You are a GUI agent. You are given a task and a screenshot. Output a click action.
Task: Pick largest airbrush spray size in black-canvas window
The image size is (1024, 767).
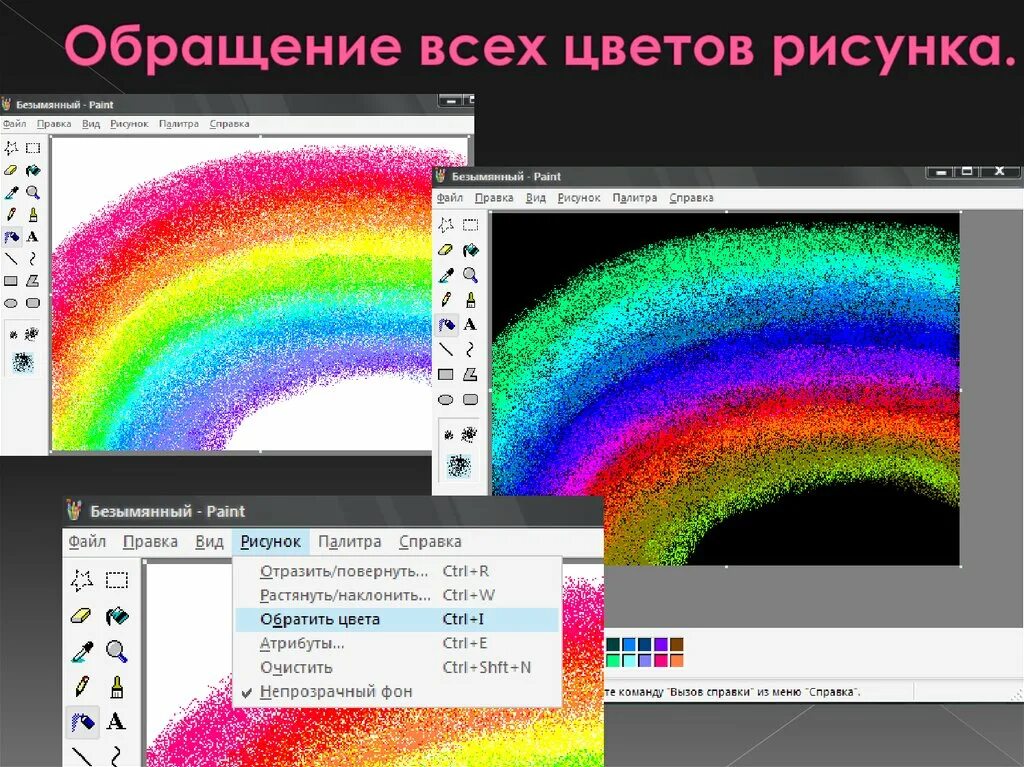459,465
